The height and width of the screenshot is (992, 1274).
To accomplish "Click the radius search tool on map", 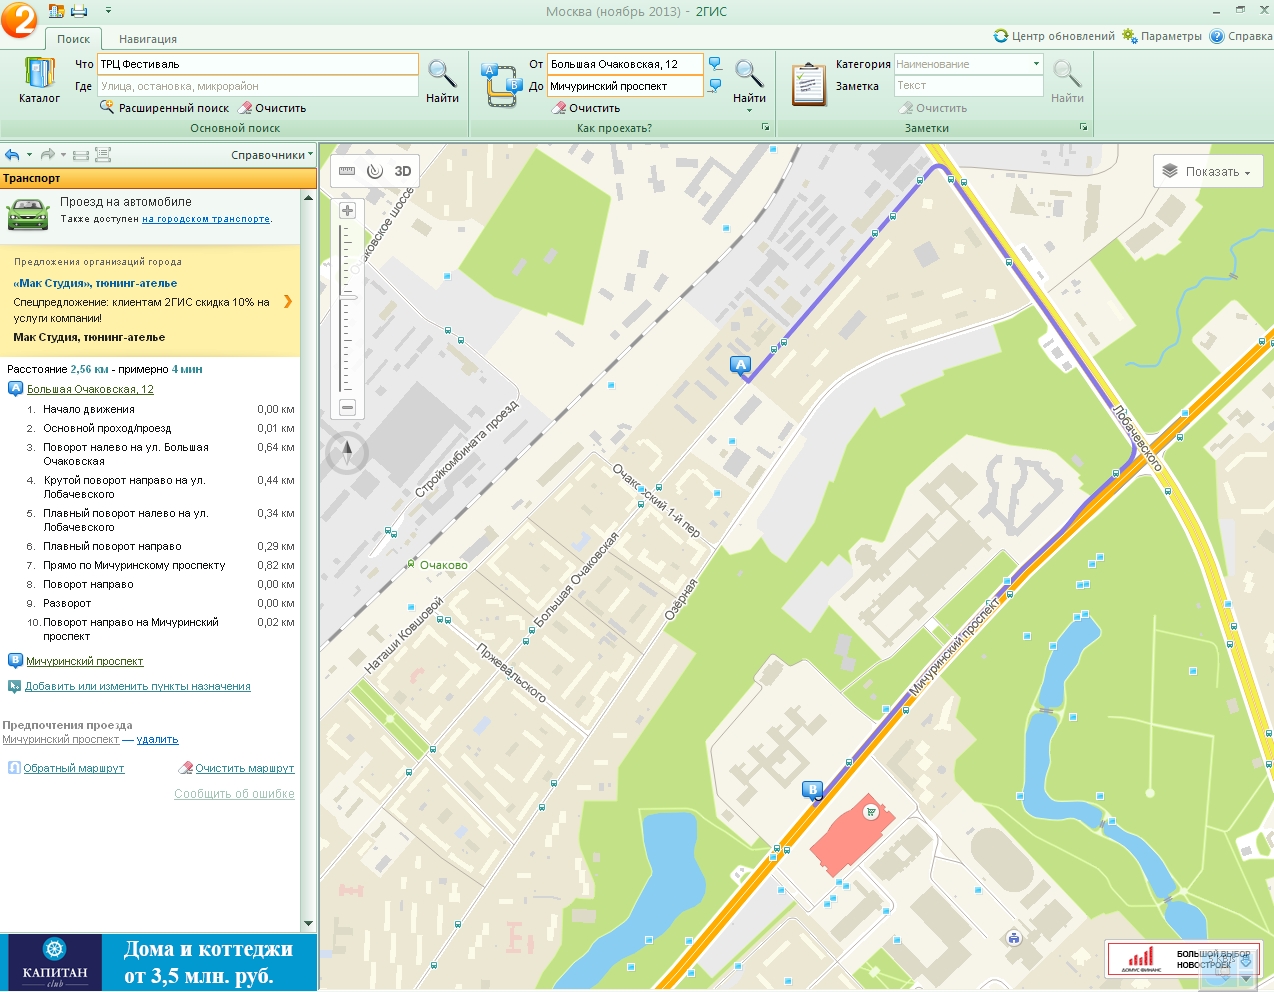I will tap(375, 171).
